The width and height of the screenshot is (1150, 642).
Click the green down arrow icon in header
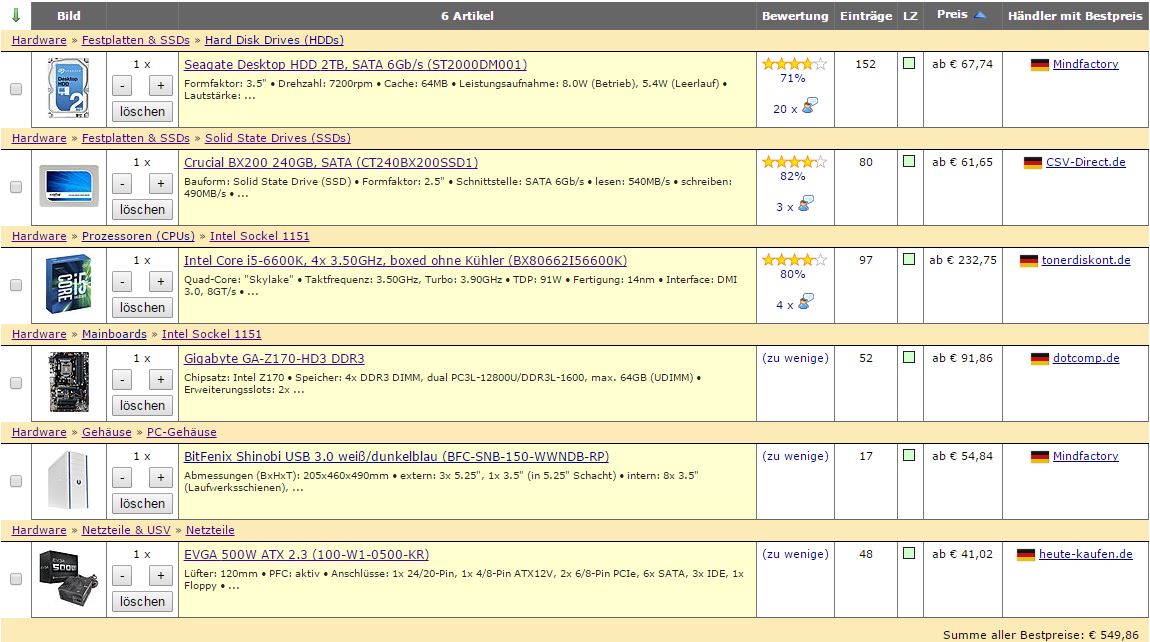click(x=16, y=15)
